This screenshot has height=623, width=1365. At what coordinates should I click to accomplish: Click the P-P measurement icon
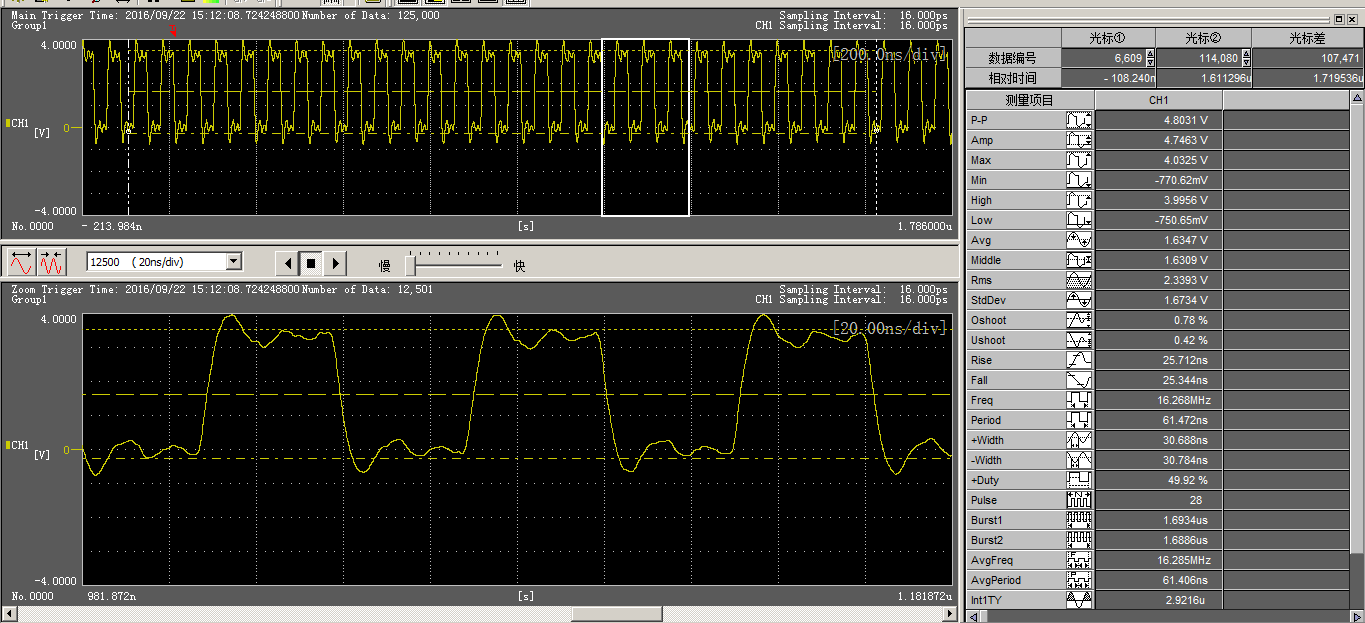1079,120
